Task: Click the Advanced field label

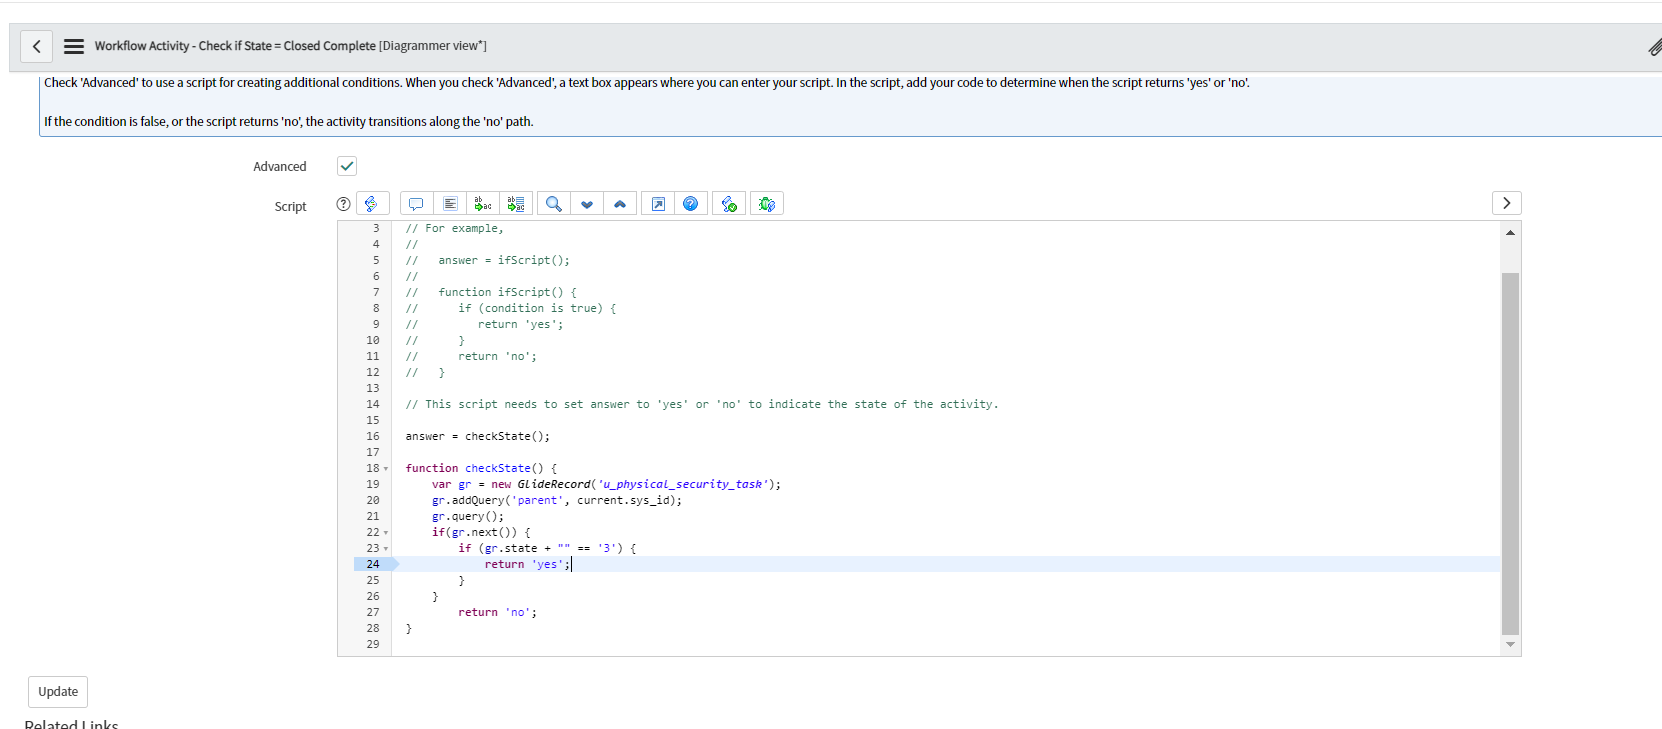Action: click(280, 167)
